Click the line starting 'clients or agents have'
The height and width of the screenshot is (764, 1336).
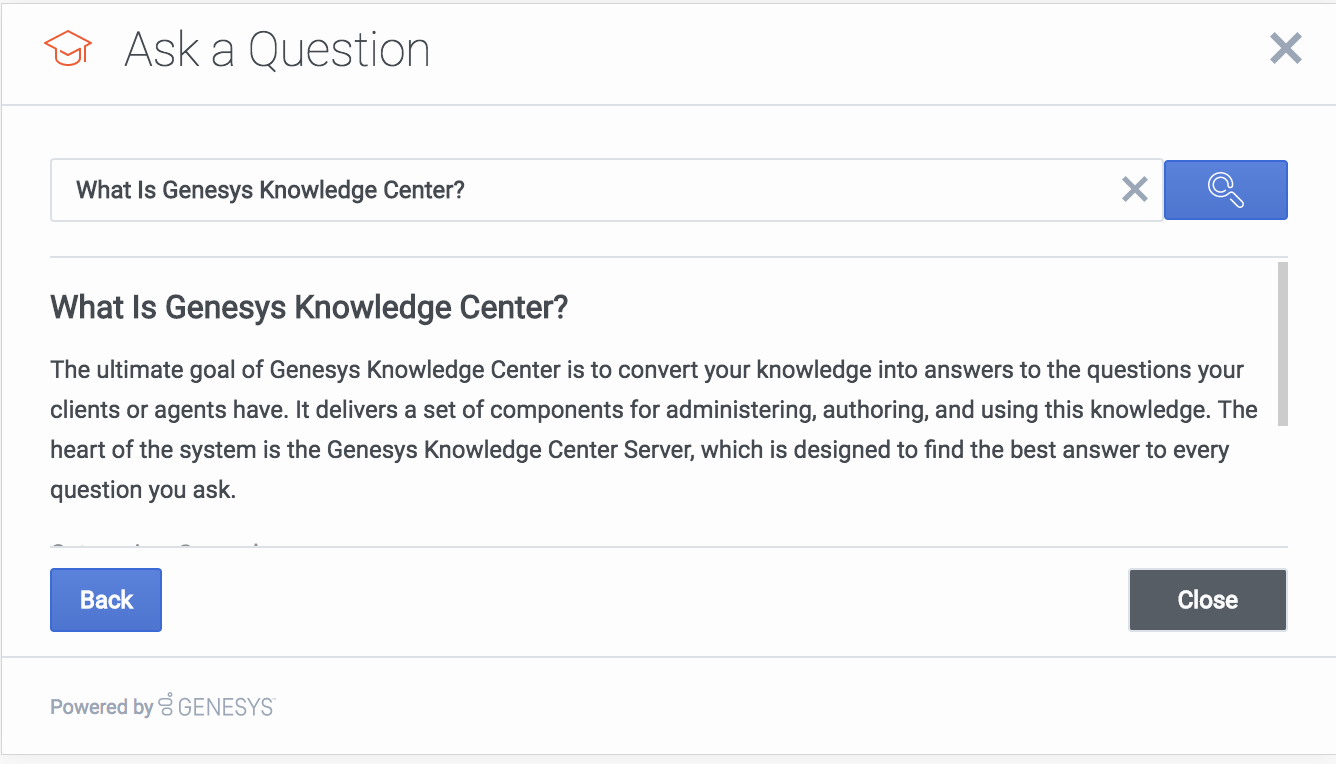tap(653, 410)
